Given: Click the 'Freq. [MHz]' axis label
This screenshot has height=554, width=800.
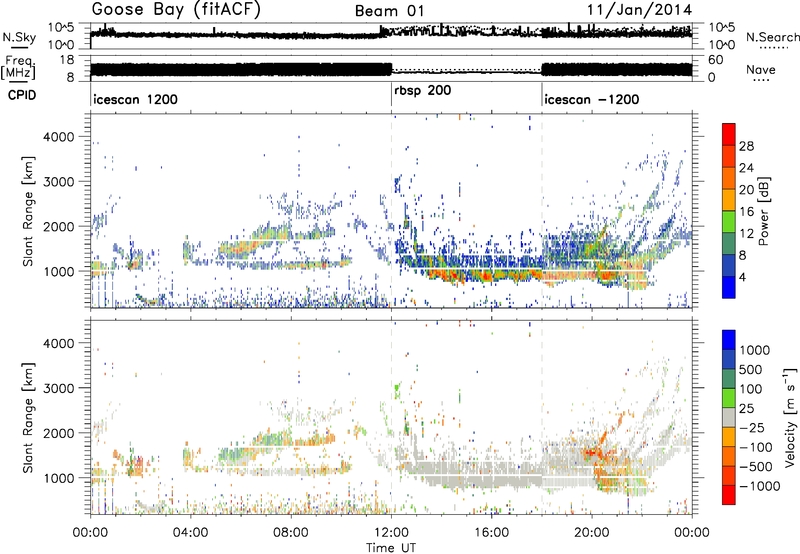Looking at the screenshot, I should tap(18, 68).
